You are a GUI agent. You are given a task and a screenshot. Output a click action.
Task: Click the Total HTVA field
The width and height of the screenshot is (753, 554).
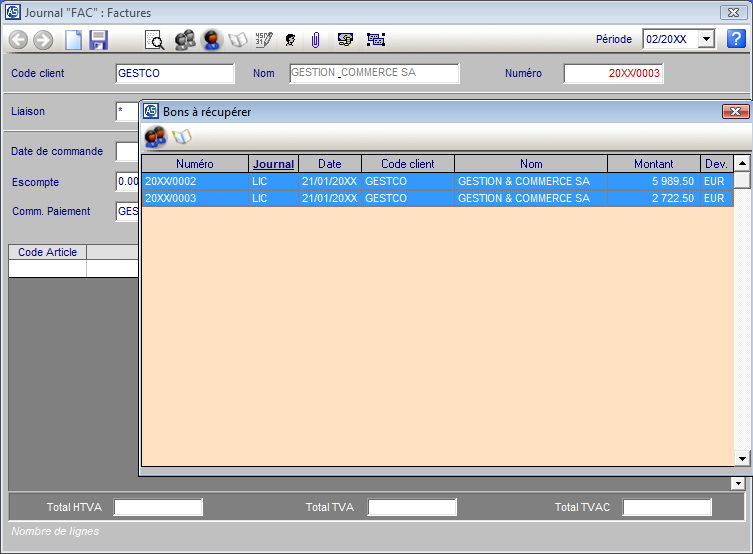click(x=158, y=507)
